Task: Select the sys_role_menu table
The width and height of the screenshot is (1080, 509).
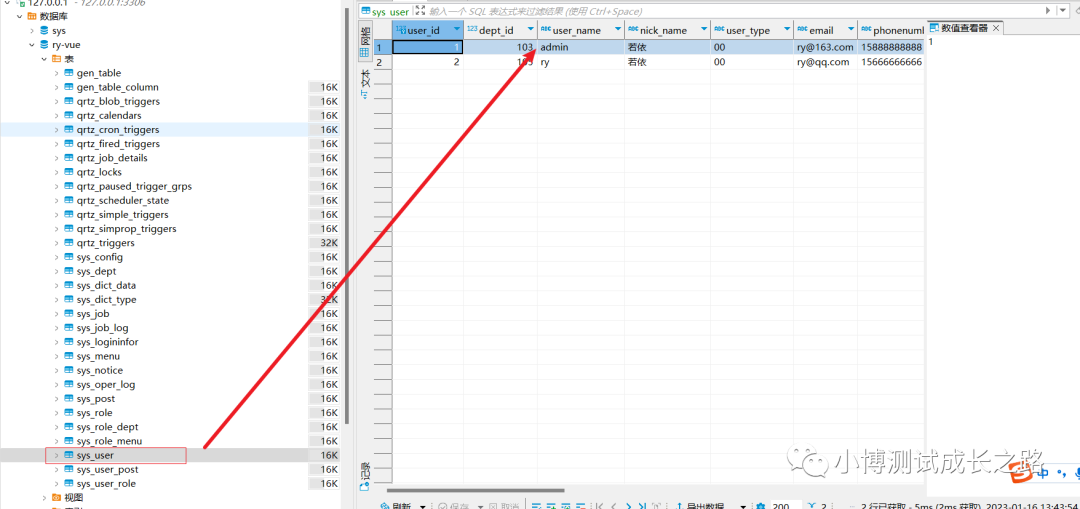Action: [x=109, y=441]
